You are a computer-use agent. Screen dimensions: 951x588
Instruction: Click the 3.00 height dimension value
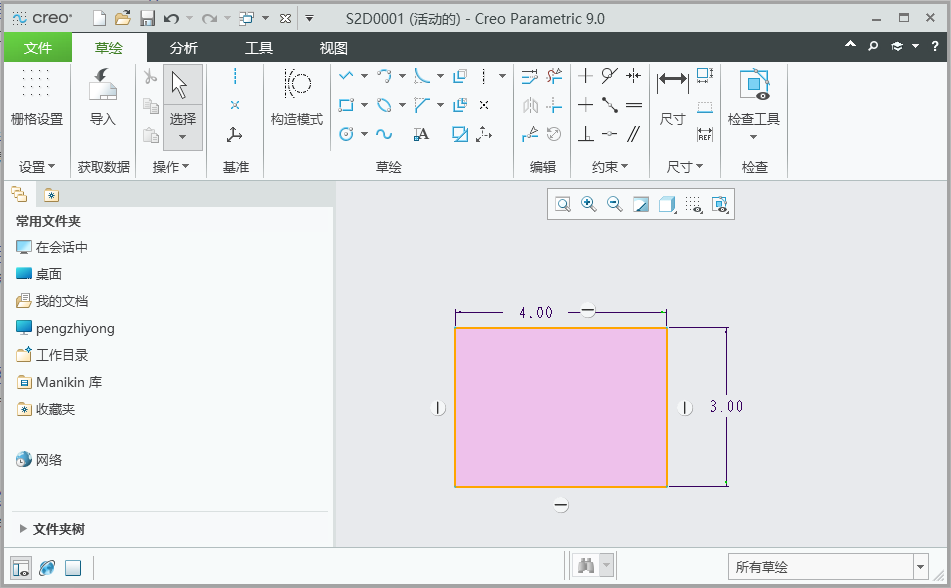click(727, 406)
